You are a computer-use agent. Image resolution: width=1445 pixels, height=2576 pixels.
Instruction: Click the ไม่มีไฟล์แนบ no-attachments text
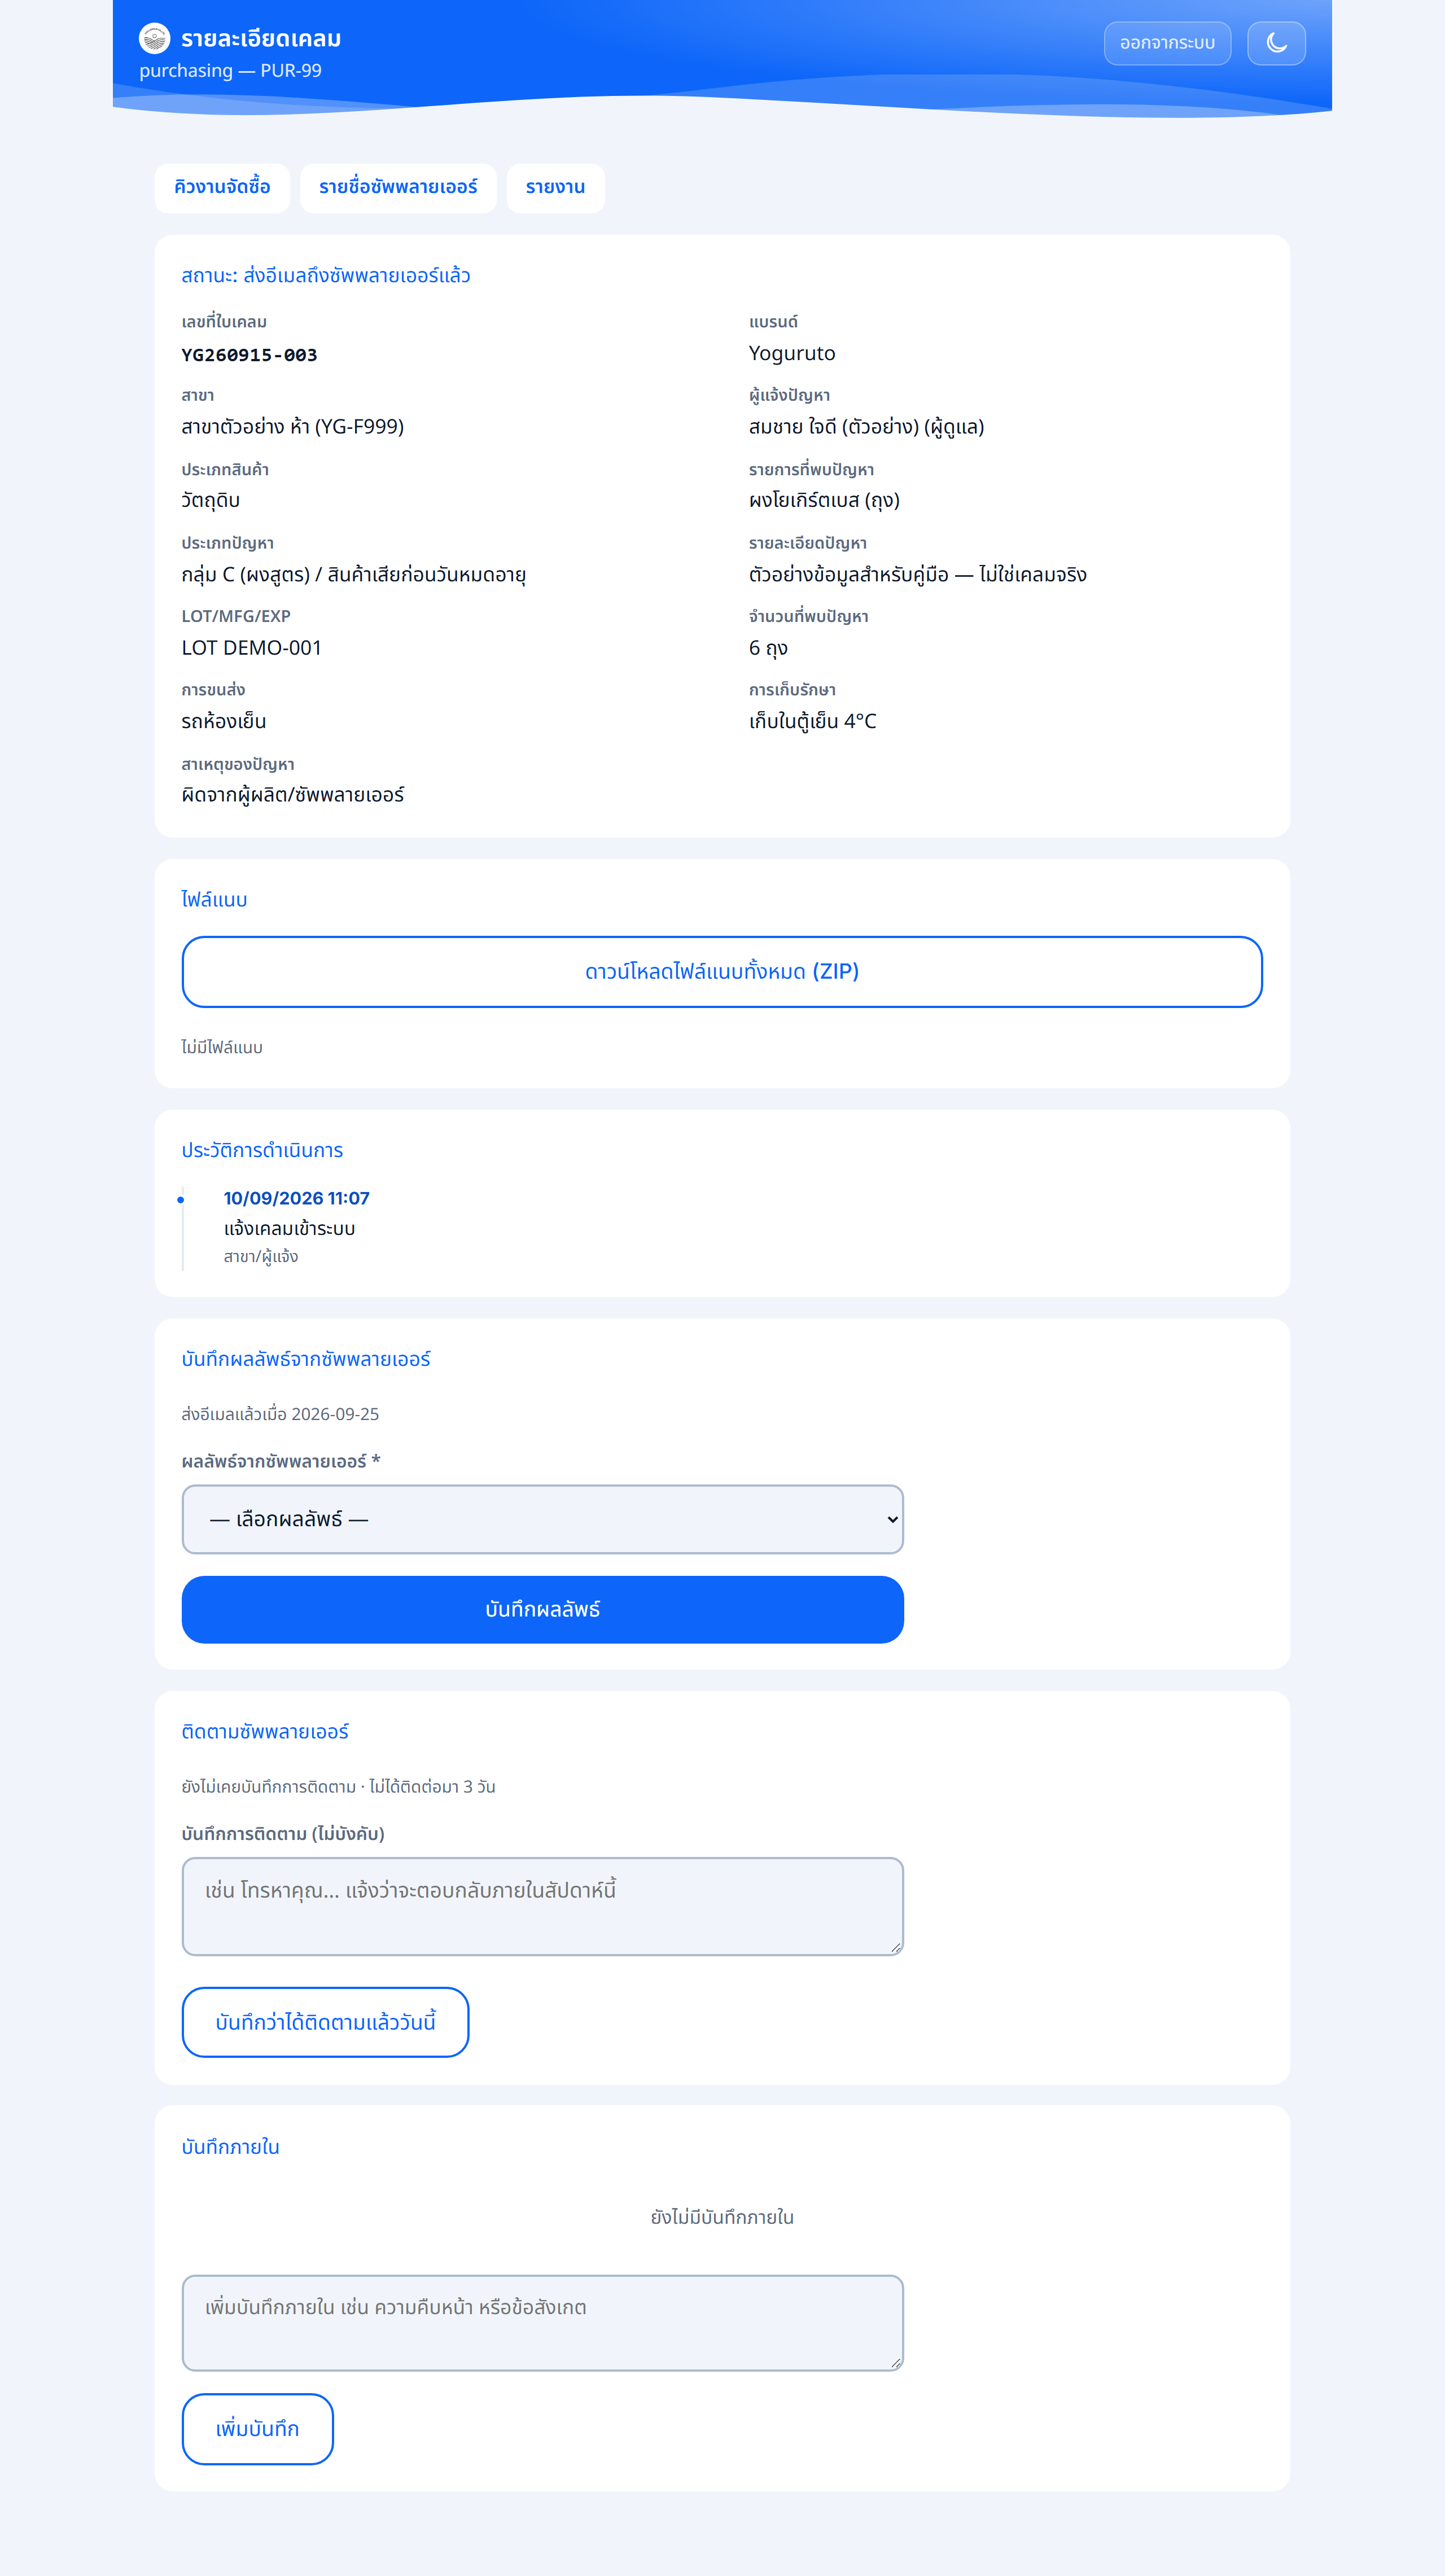point(221,1047)
